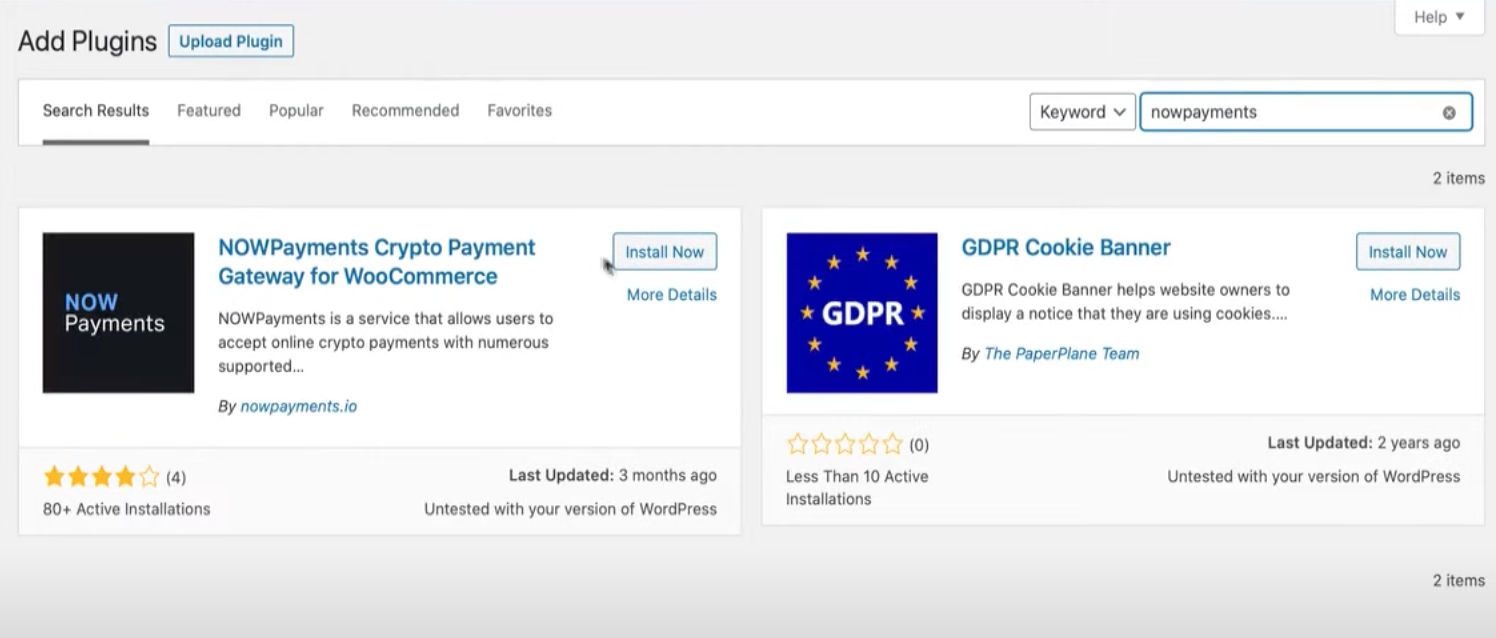
Task: Click the GDPR Cookie Banner logo thumbnail
Action: [x=862, y=313]
